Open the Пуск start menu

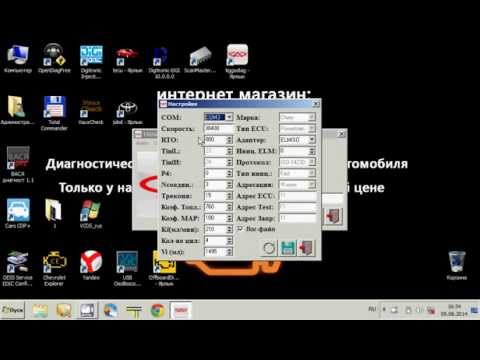pyautogui.click(x=13, y=310)
